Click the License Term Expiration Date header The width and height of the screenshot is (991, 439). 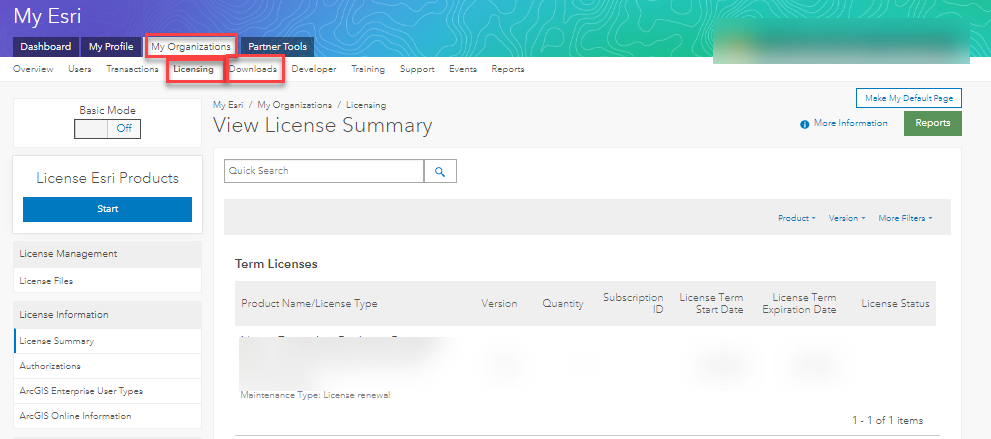tap(799, 303)
